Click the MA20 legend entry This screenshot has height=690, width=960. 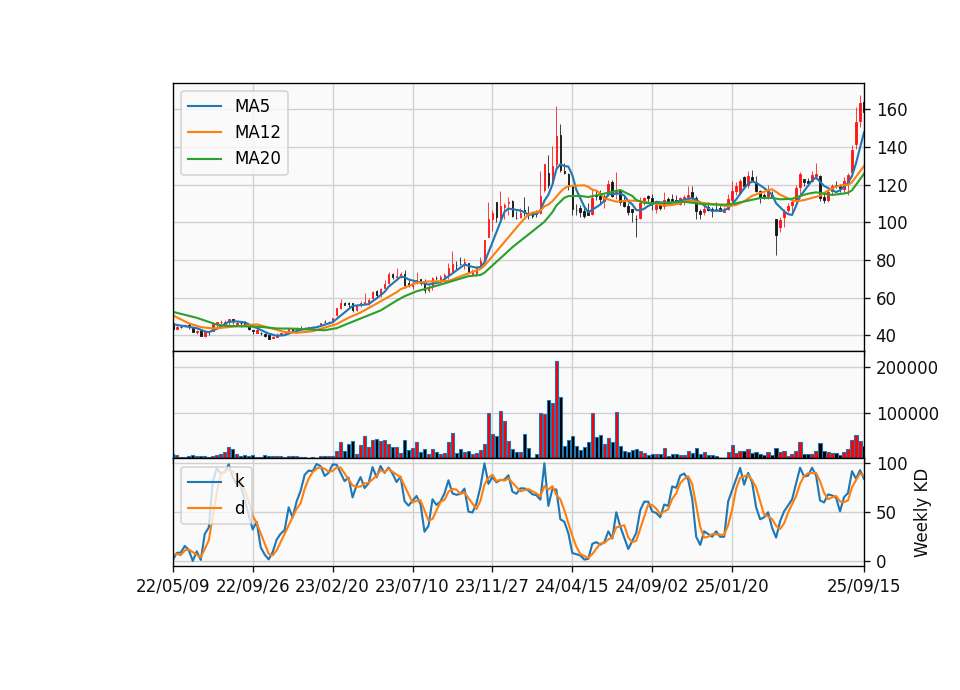234,159
